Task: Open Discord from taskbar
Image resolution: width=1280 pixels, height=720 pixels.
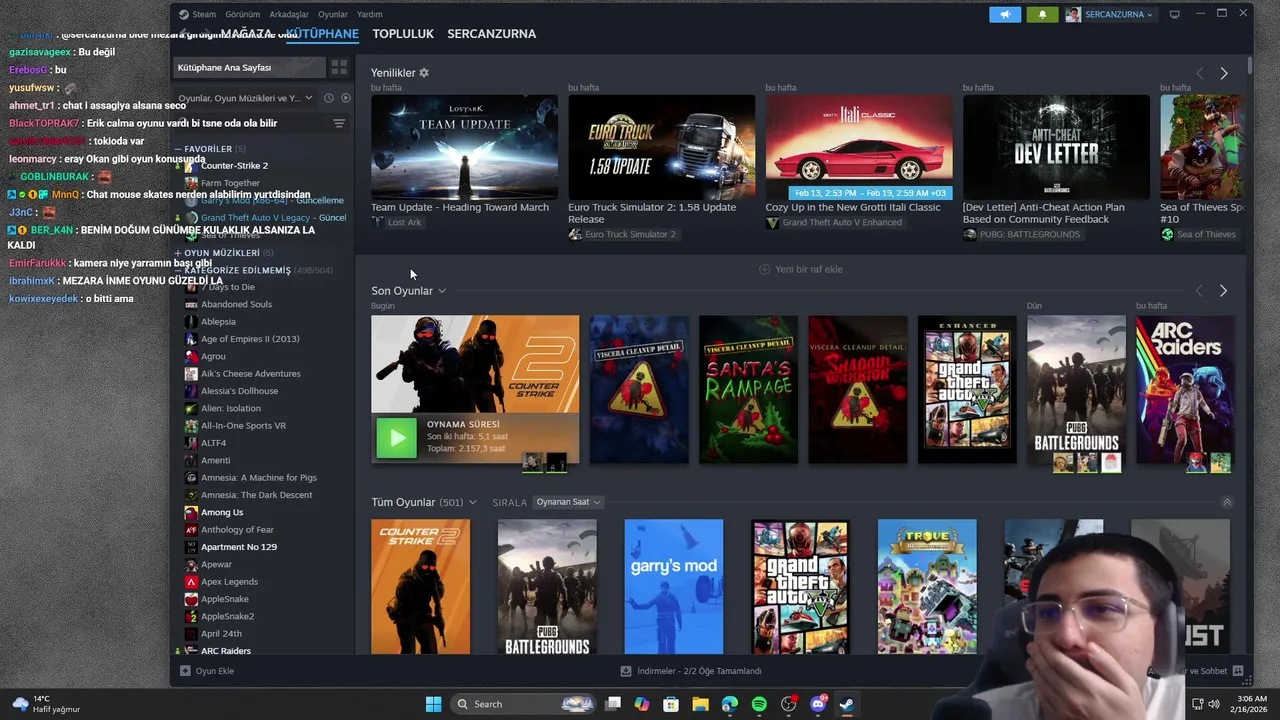Action: coord(818,704)
